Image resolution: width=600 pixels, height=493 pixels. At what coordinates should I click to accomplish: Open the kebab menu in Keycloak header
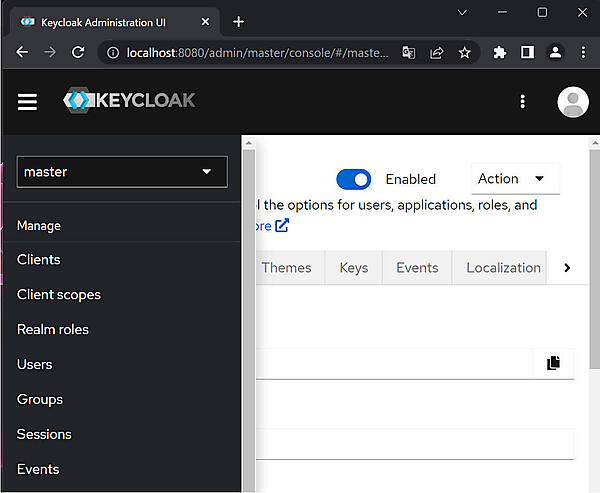522,102
